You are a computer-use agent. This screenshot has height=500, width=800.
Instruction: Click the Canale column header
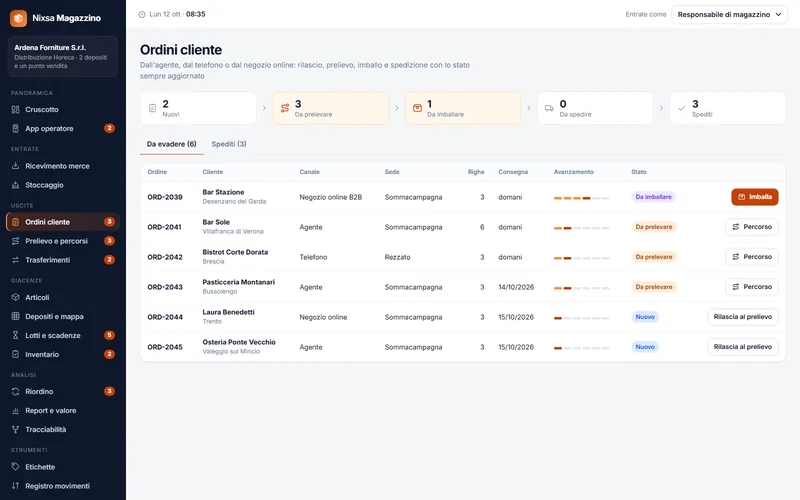tap(309, 172)
